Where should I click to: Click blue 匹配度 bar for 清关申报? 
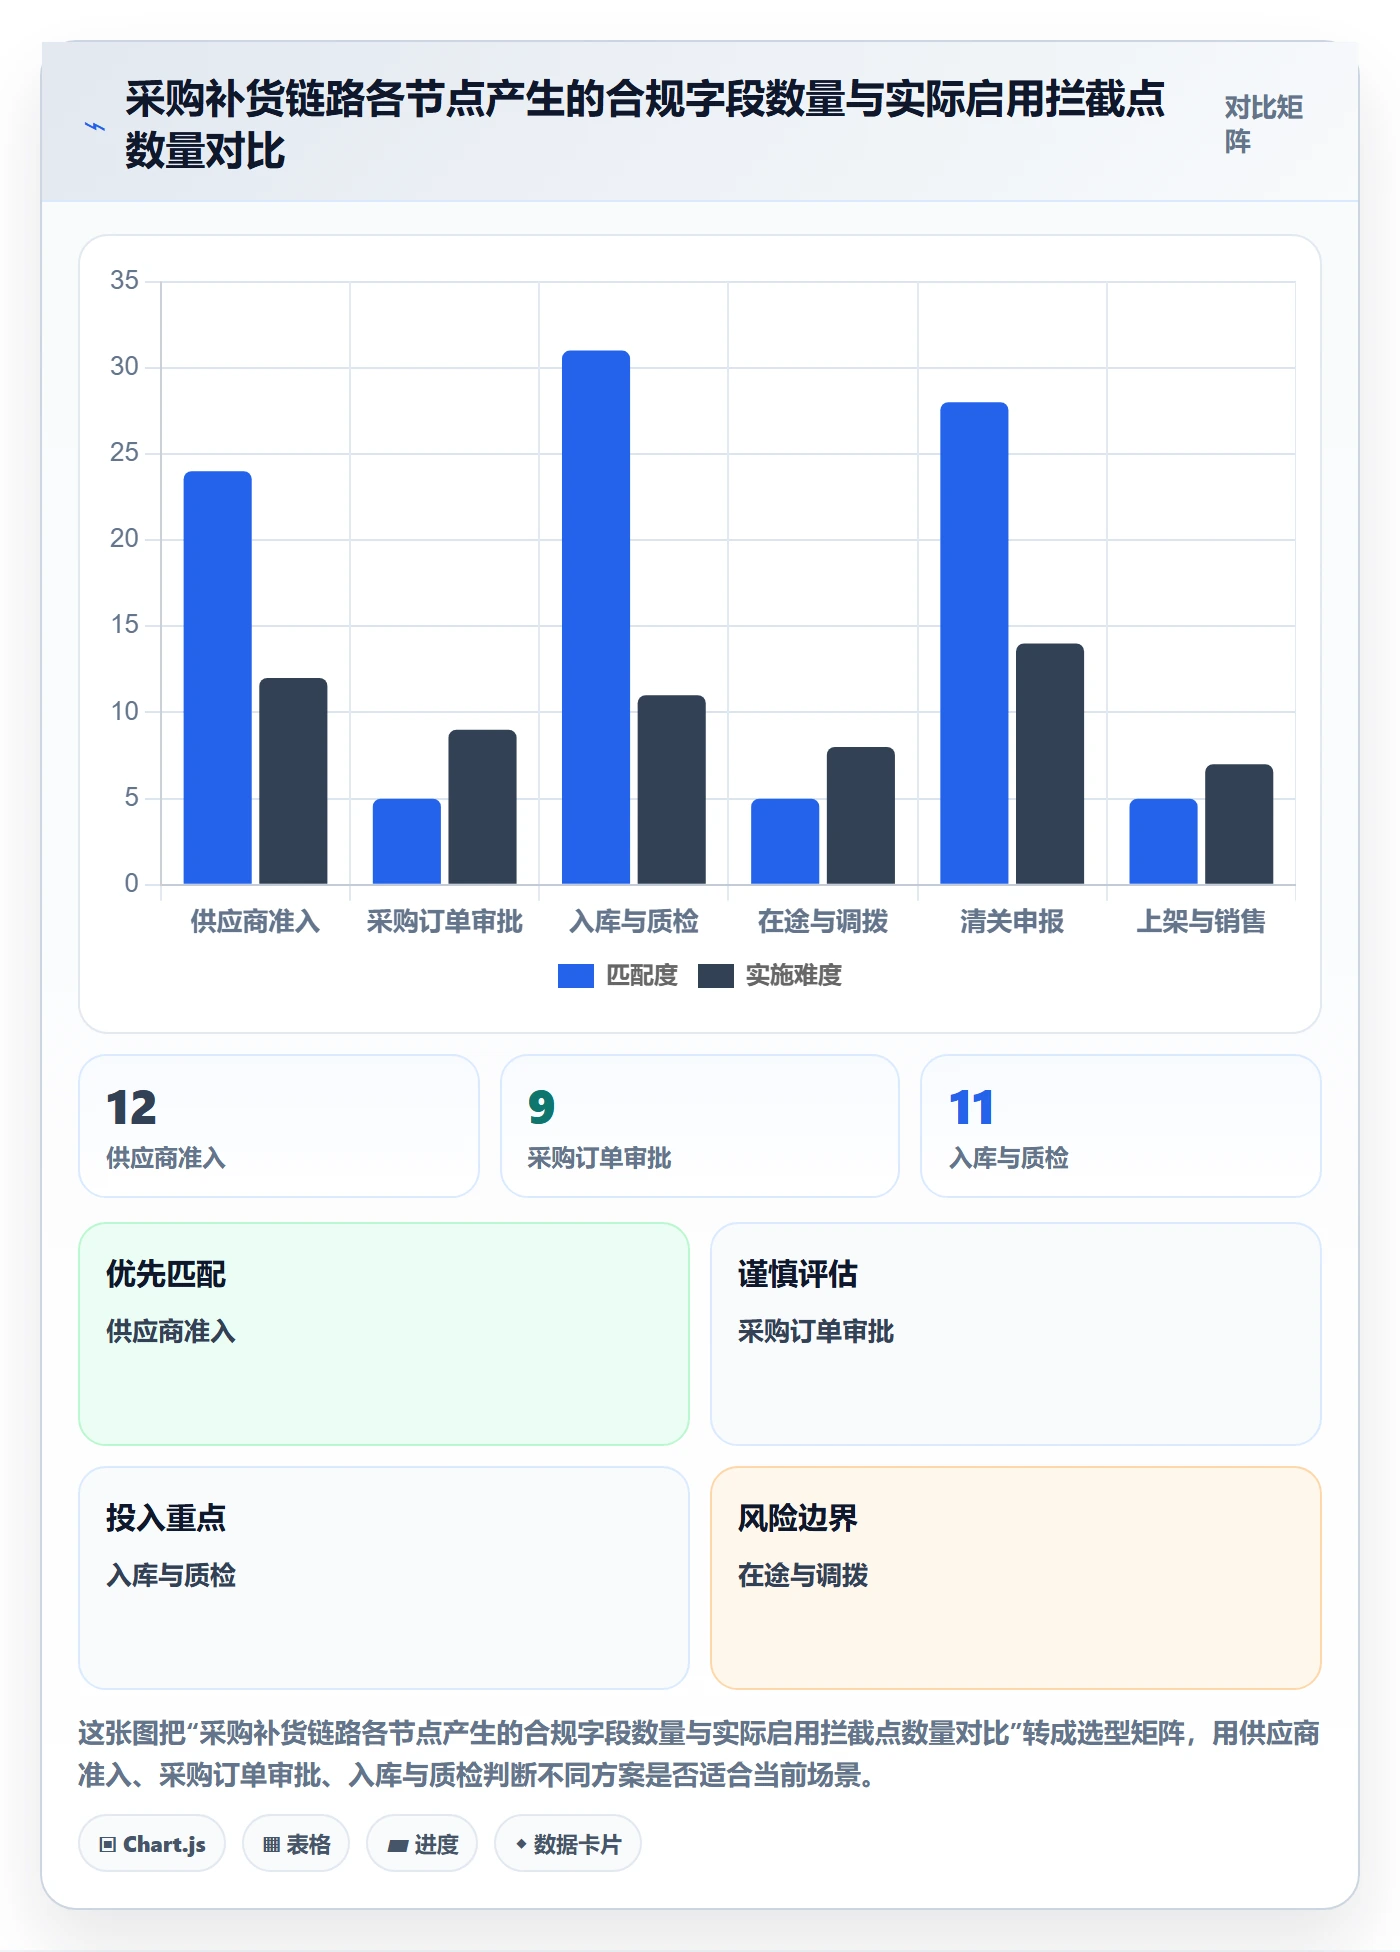[974, 643]
